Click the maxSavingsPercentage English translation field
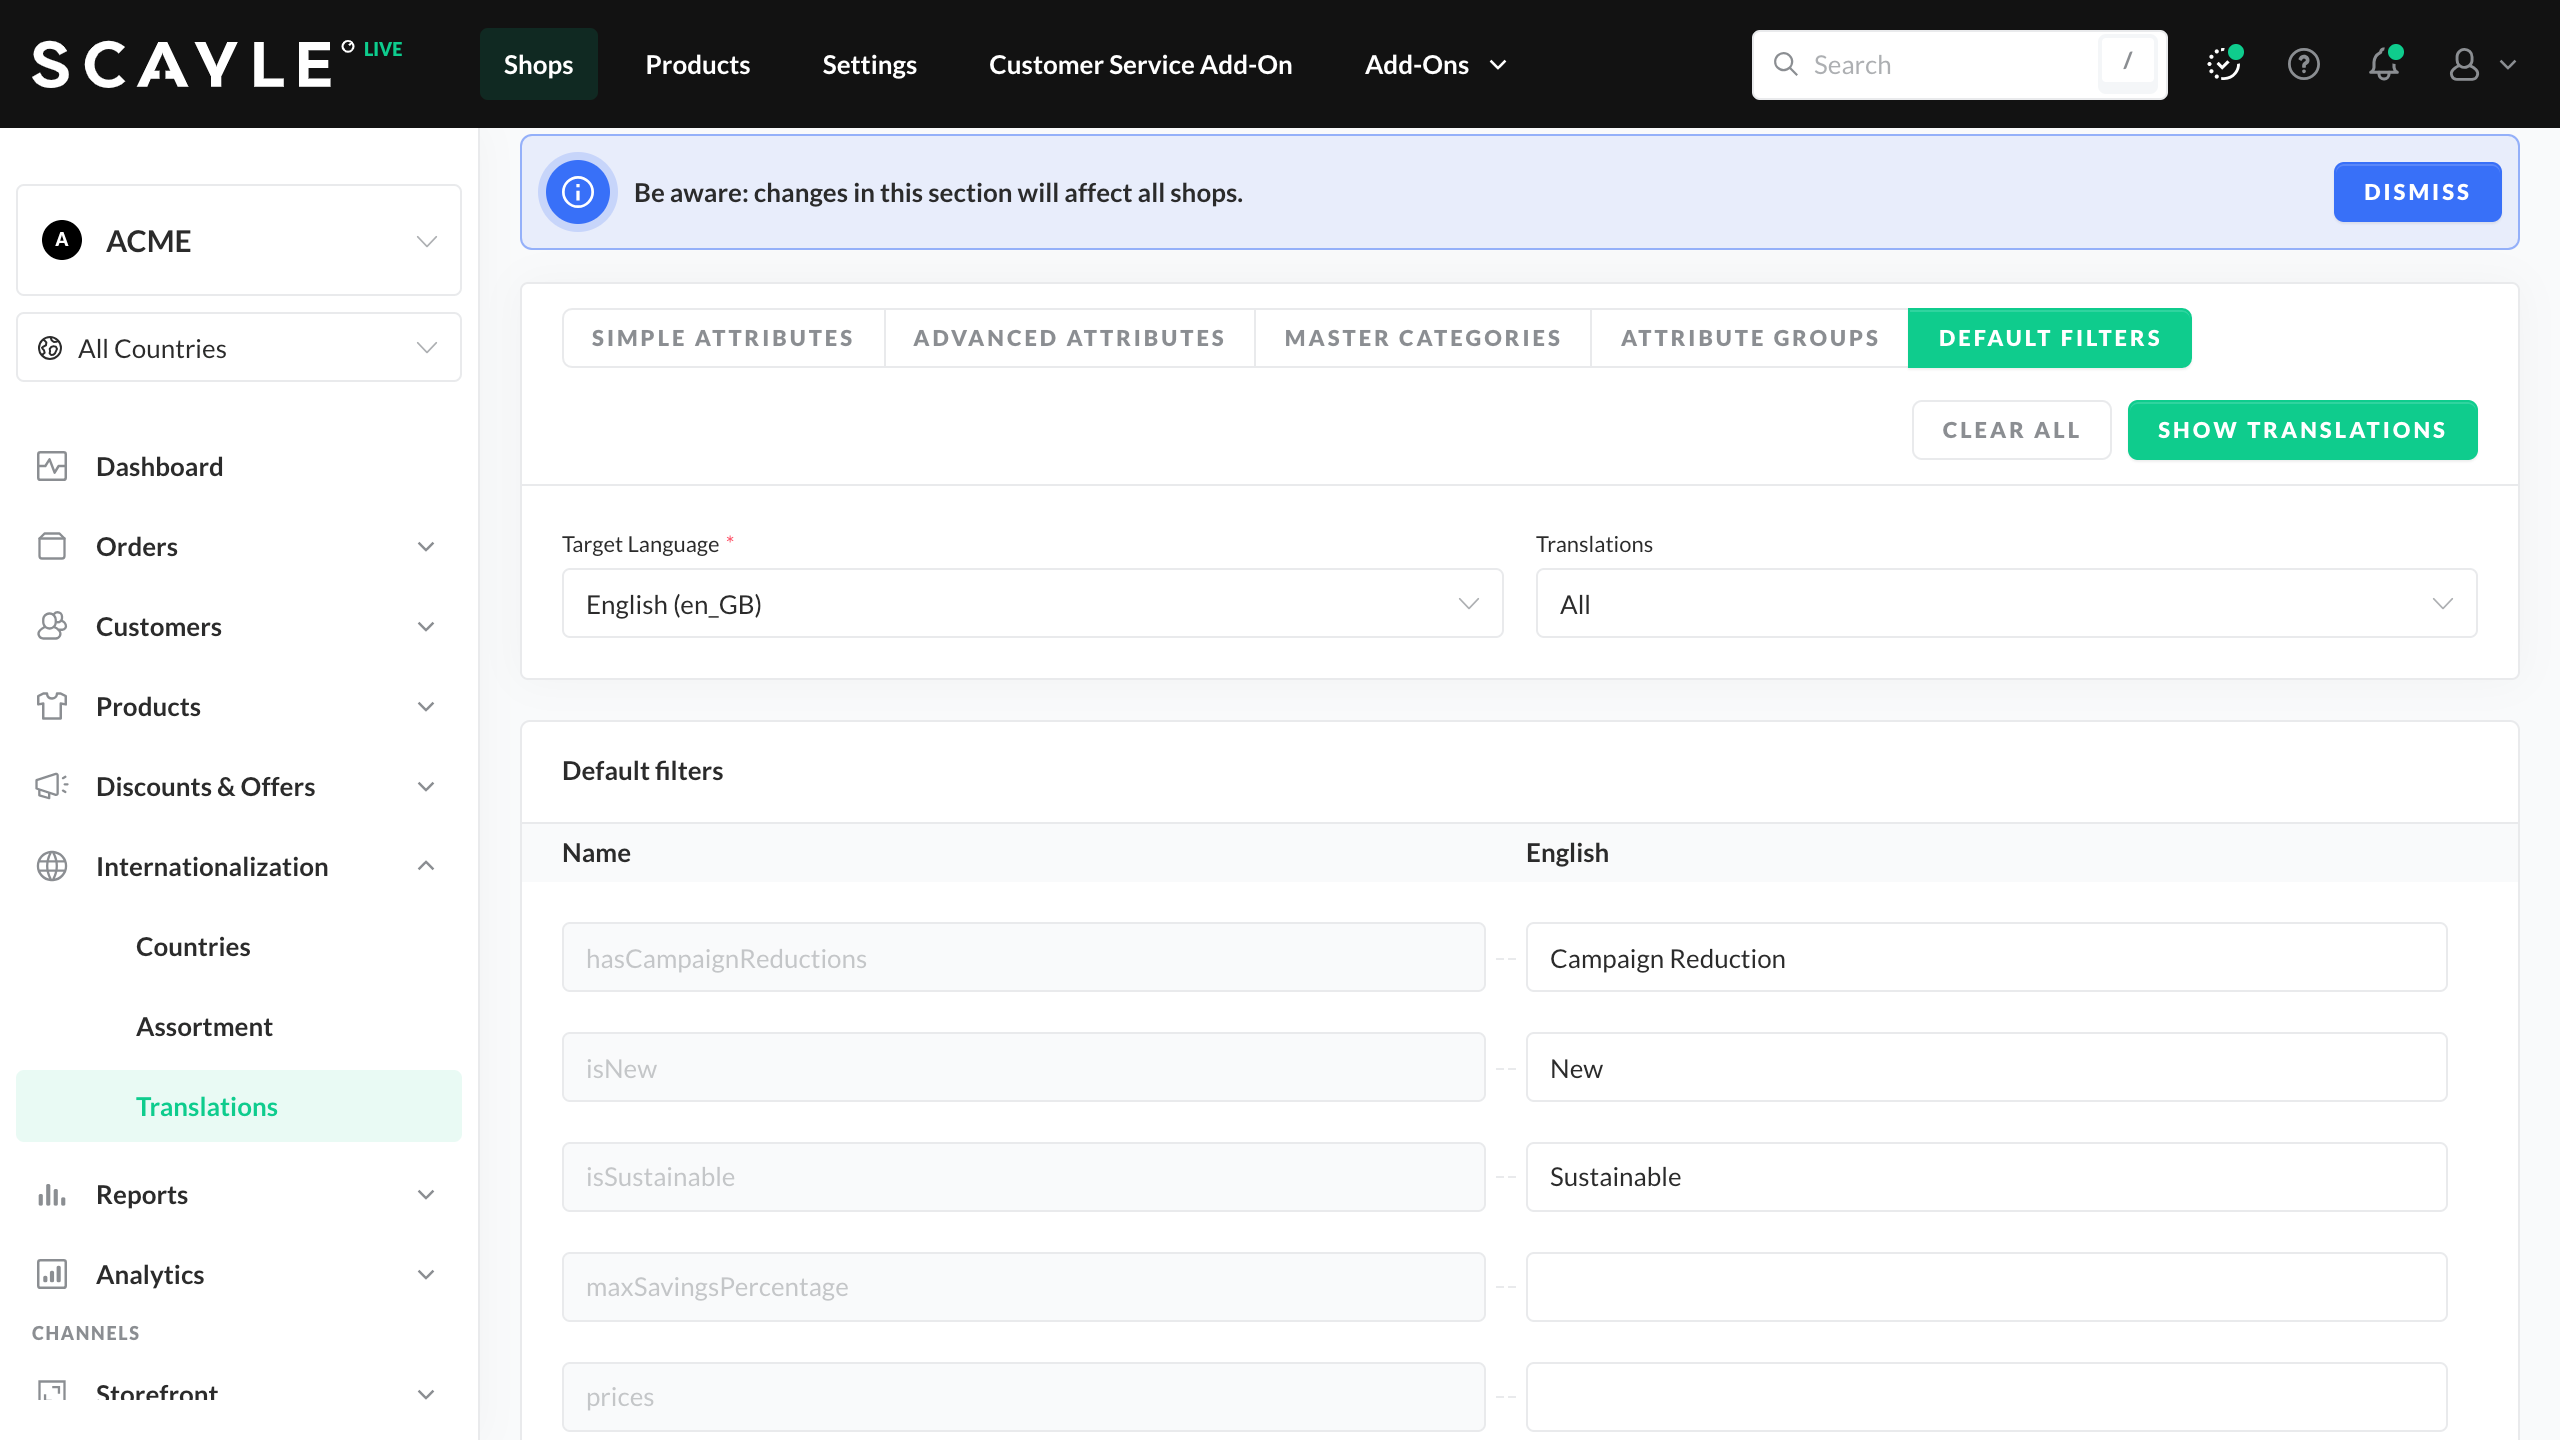This screenshot has height=1440, width=2560. click(1986, 1287)
